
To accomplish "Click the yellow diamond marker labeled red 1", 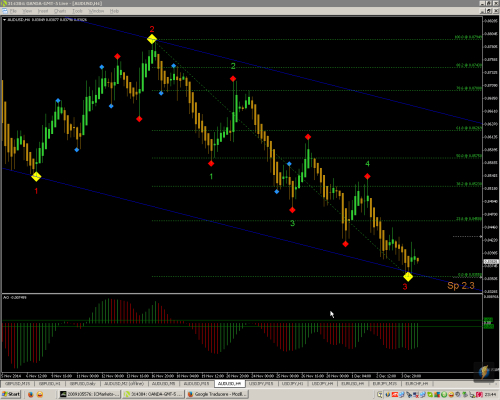I will pyautogui.click(x=36, y=177).
